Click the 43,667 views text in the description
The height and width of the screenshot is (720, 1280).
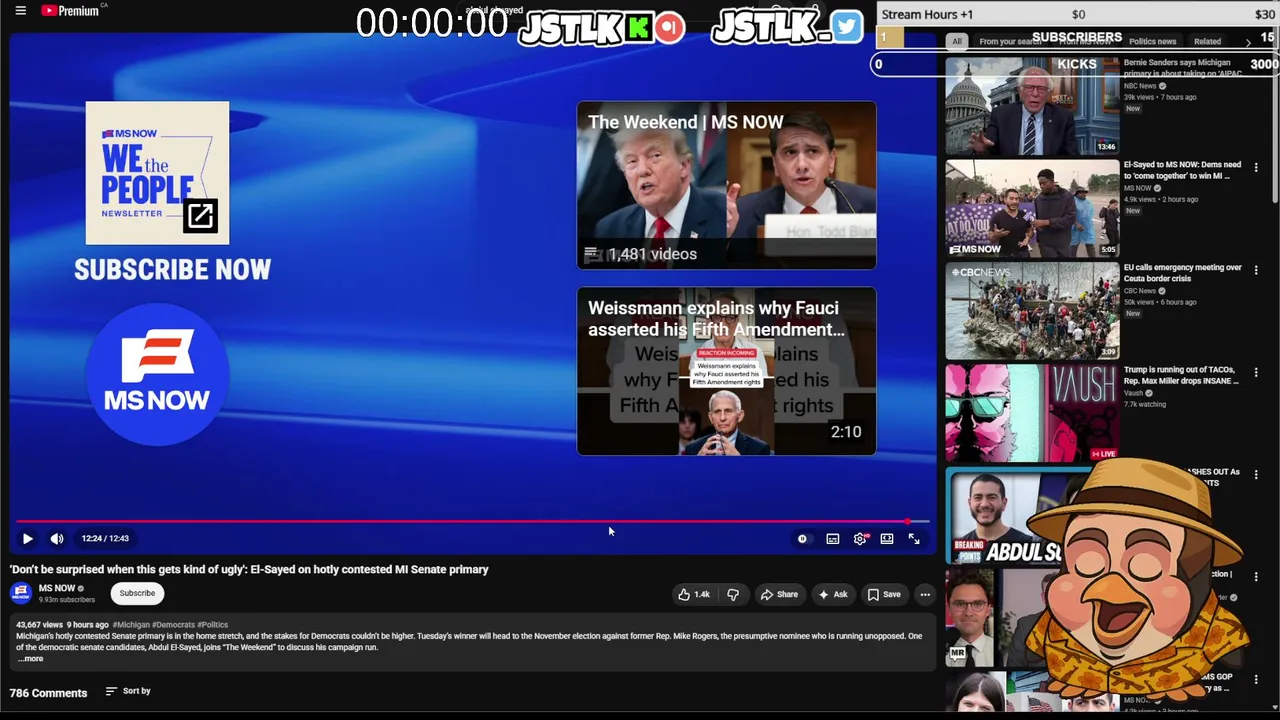39,625
